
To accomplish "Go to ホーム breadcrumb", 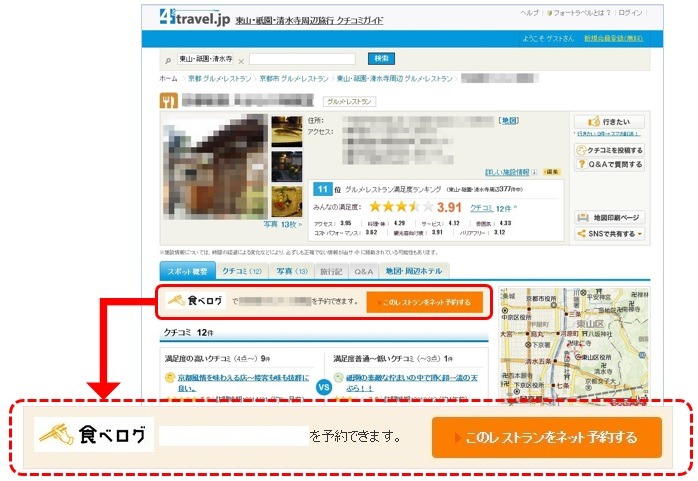I will [168, 78].
